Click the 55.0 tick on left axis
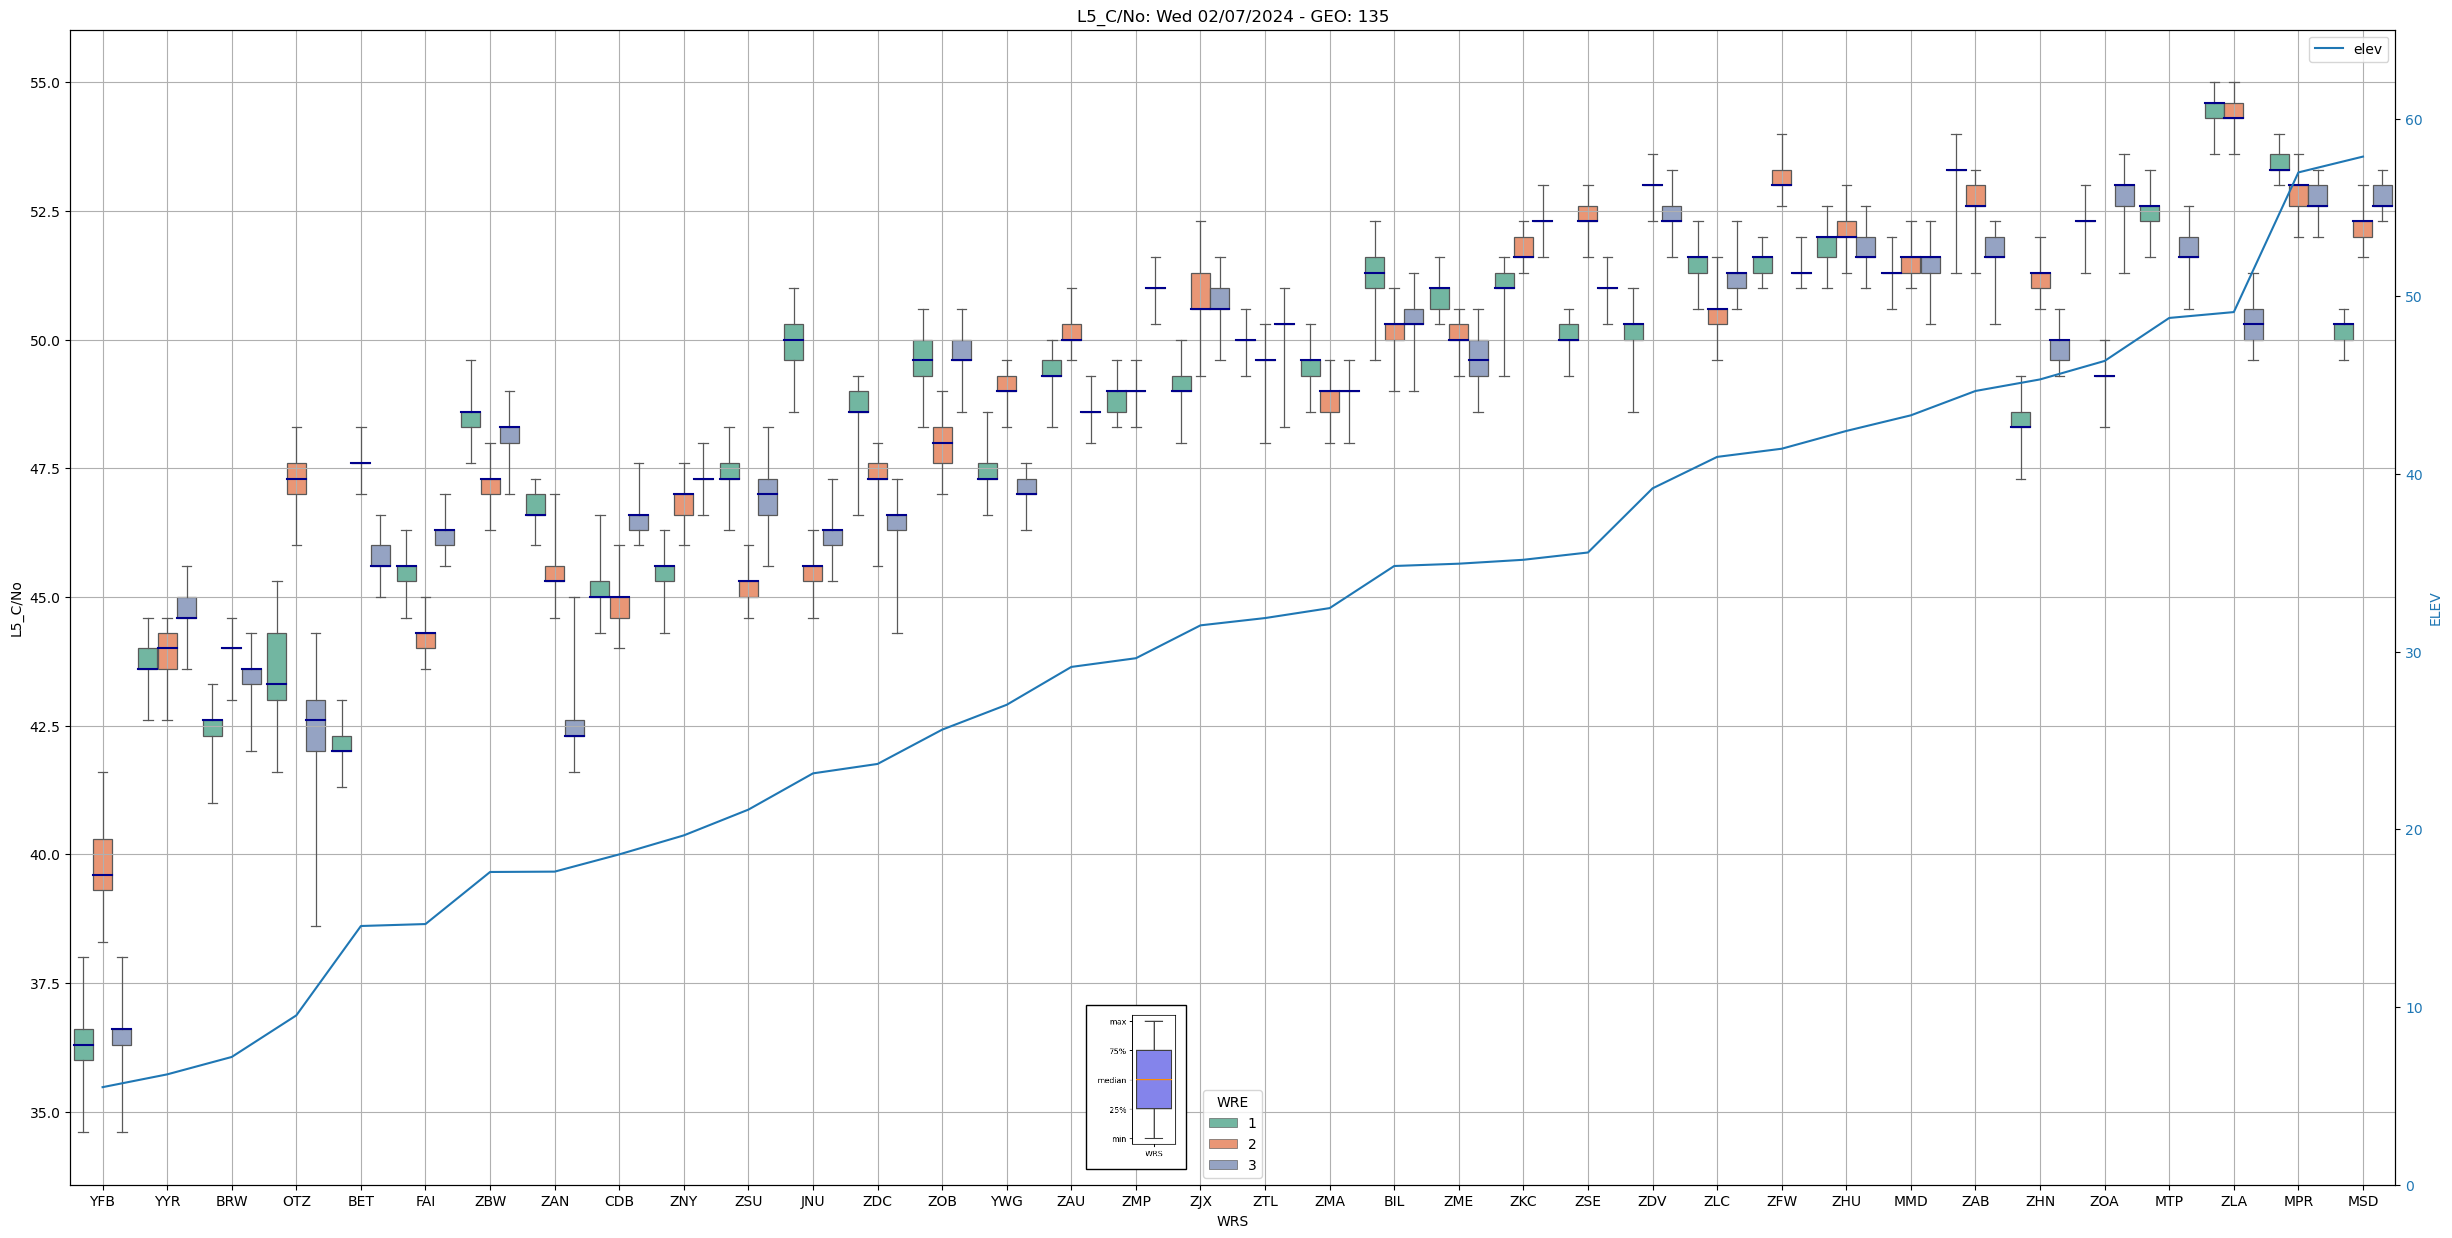Viewport: 2452px width, 1238px height. point(43,83)
